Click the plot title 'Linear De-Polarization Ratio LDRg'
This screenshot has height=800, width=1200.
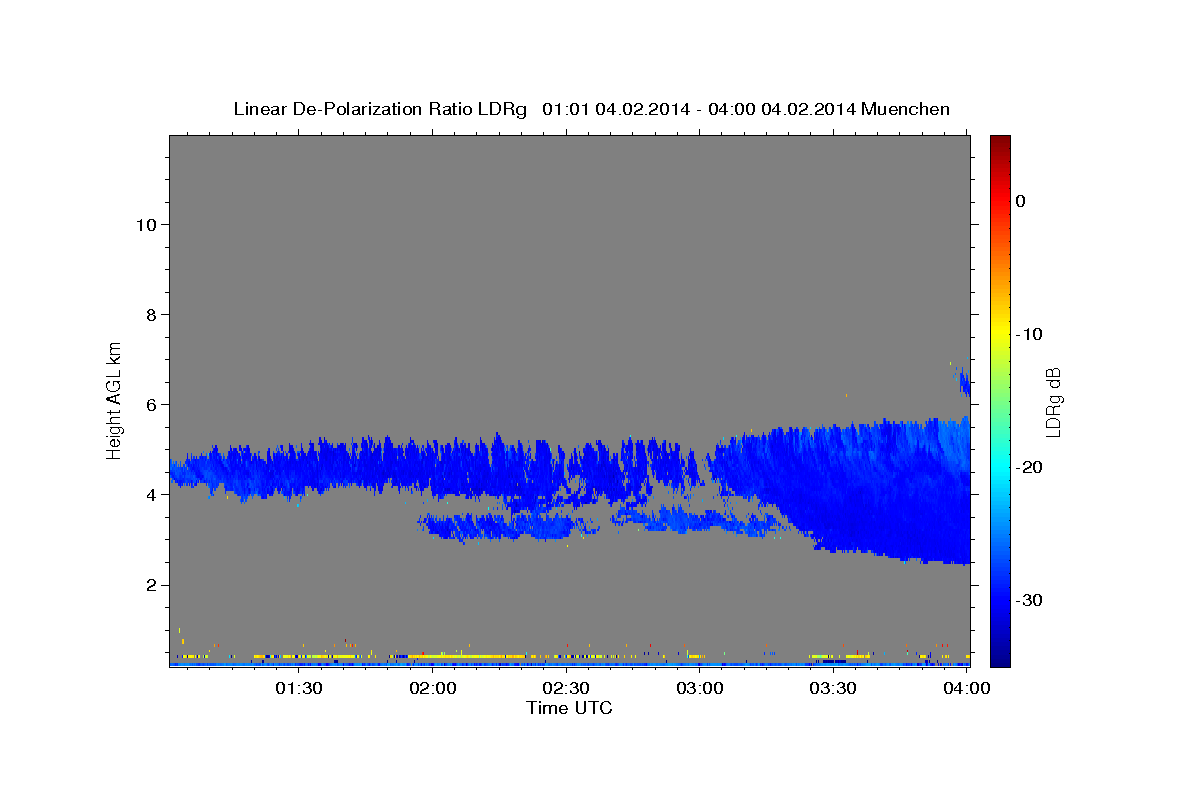pos(380,109)
